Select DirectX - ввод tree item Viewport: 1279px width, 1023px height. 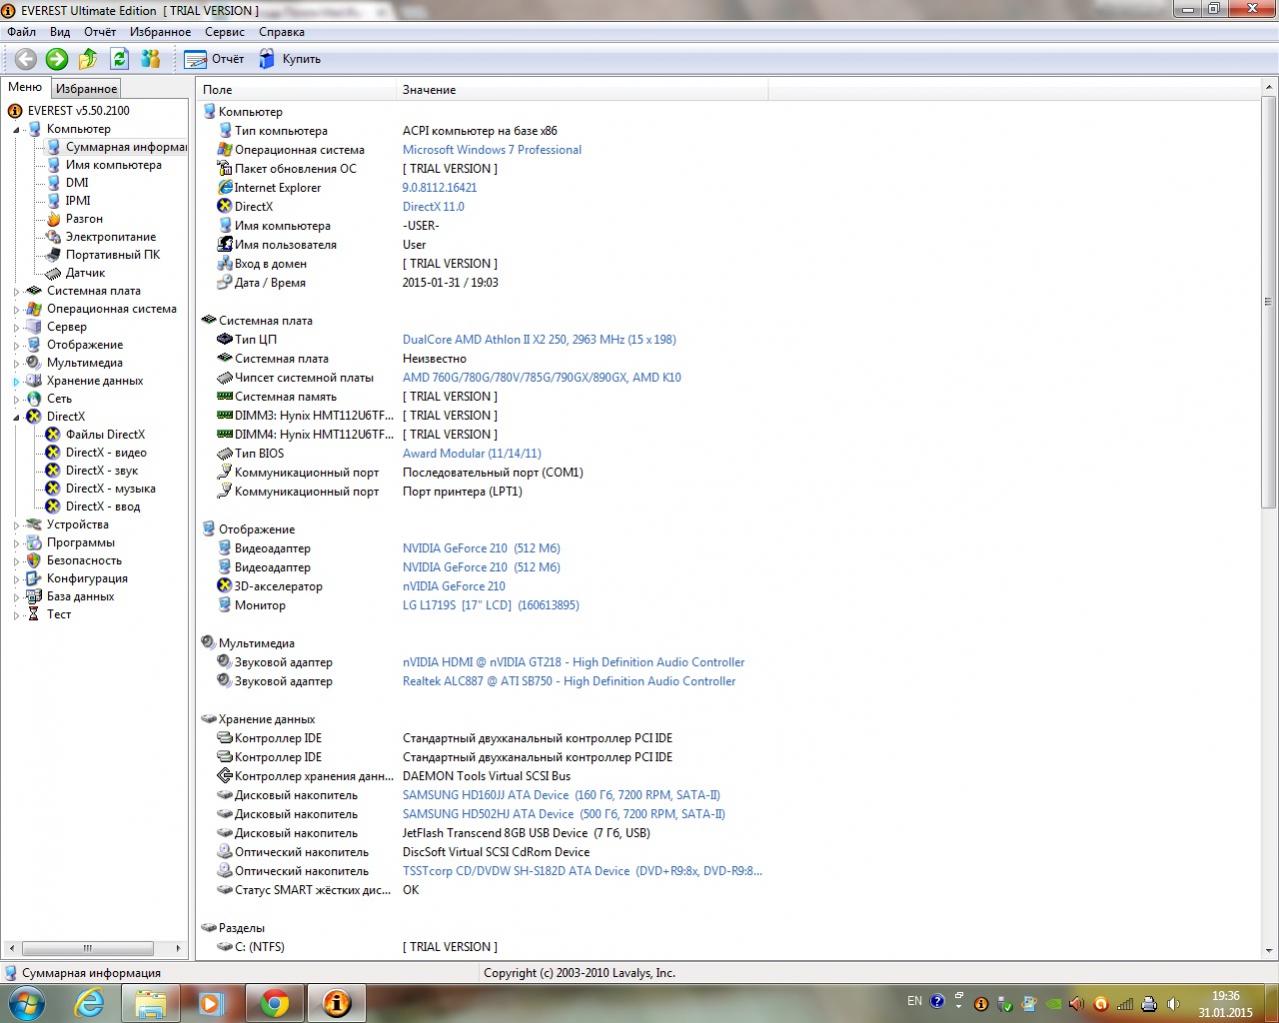click(x=103, y=507)
